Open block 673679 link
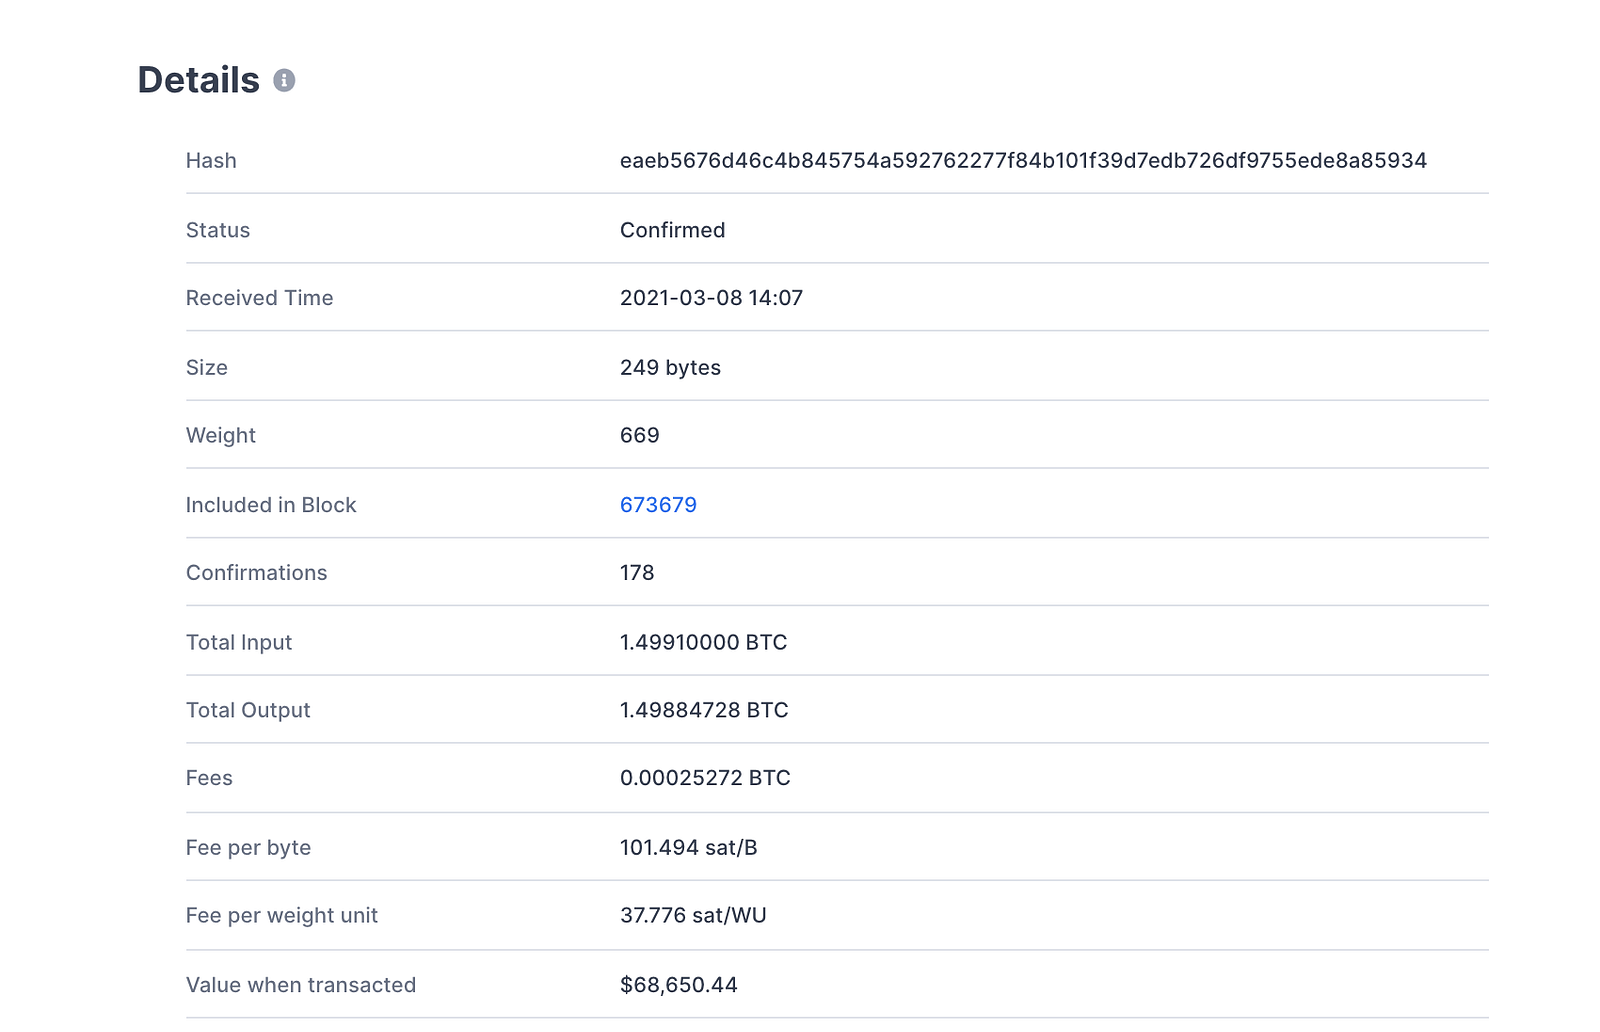The height and width of the screenshot is (1032, 1600). (658, 505)
